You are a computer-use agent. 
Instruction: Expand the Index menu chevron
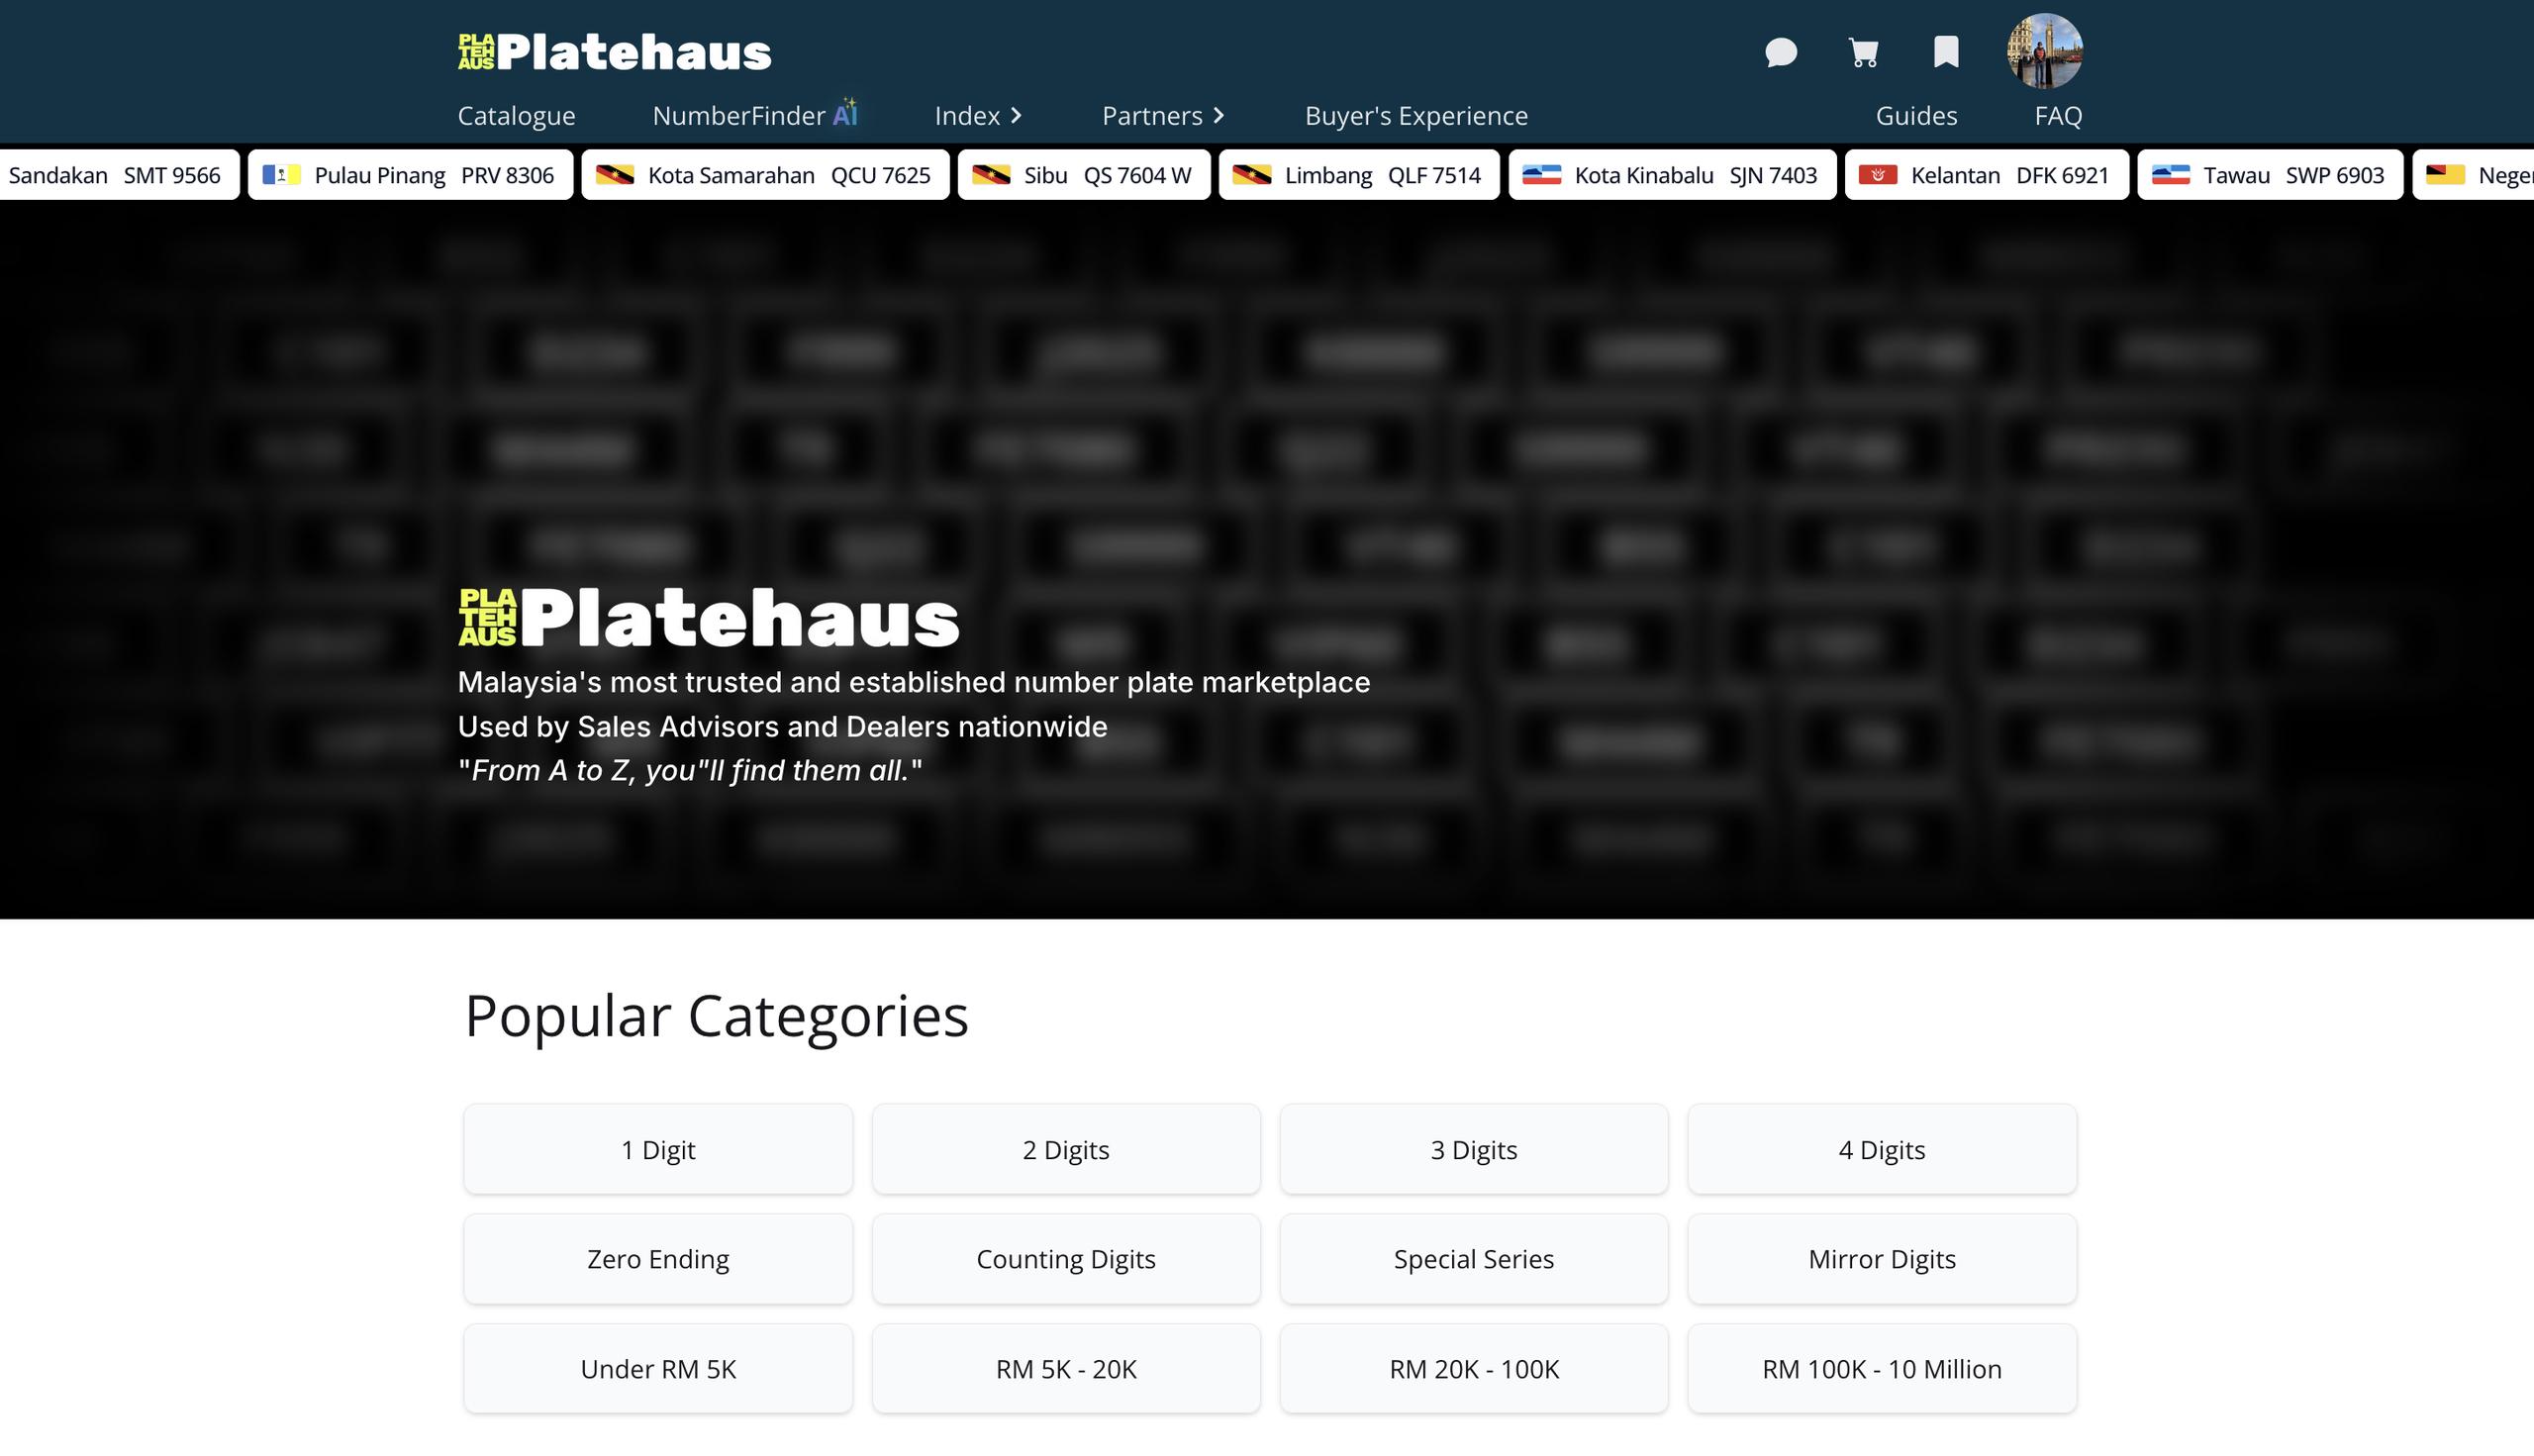coord(1016,116)
